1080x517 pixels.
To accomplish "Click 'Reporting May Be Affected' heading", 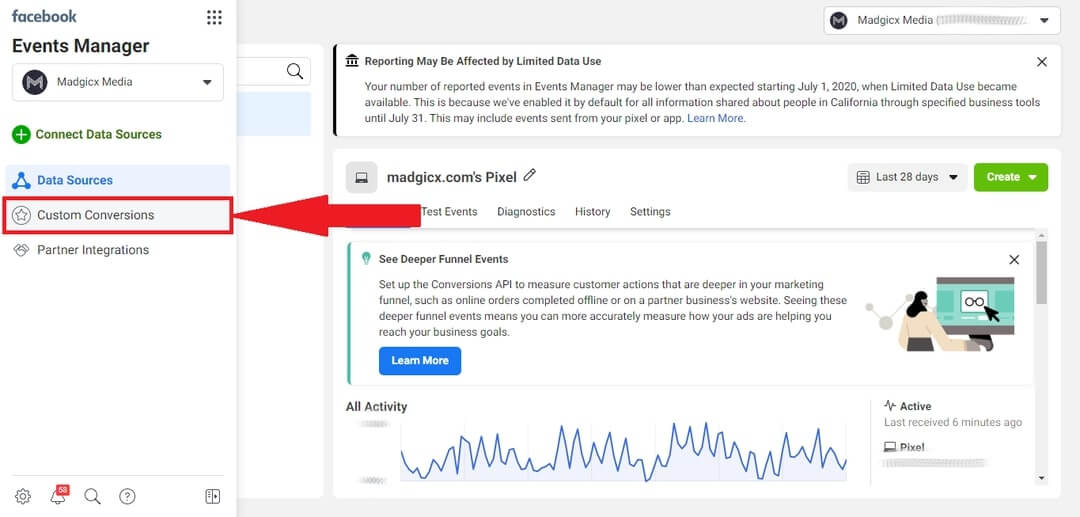I will coord(483,61).
